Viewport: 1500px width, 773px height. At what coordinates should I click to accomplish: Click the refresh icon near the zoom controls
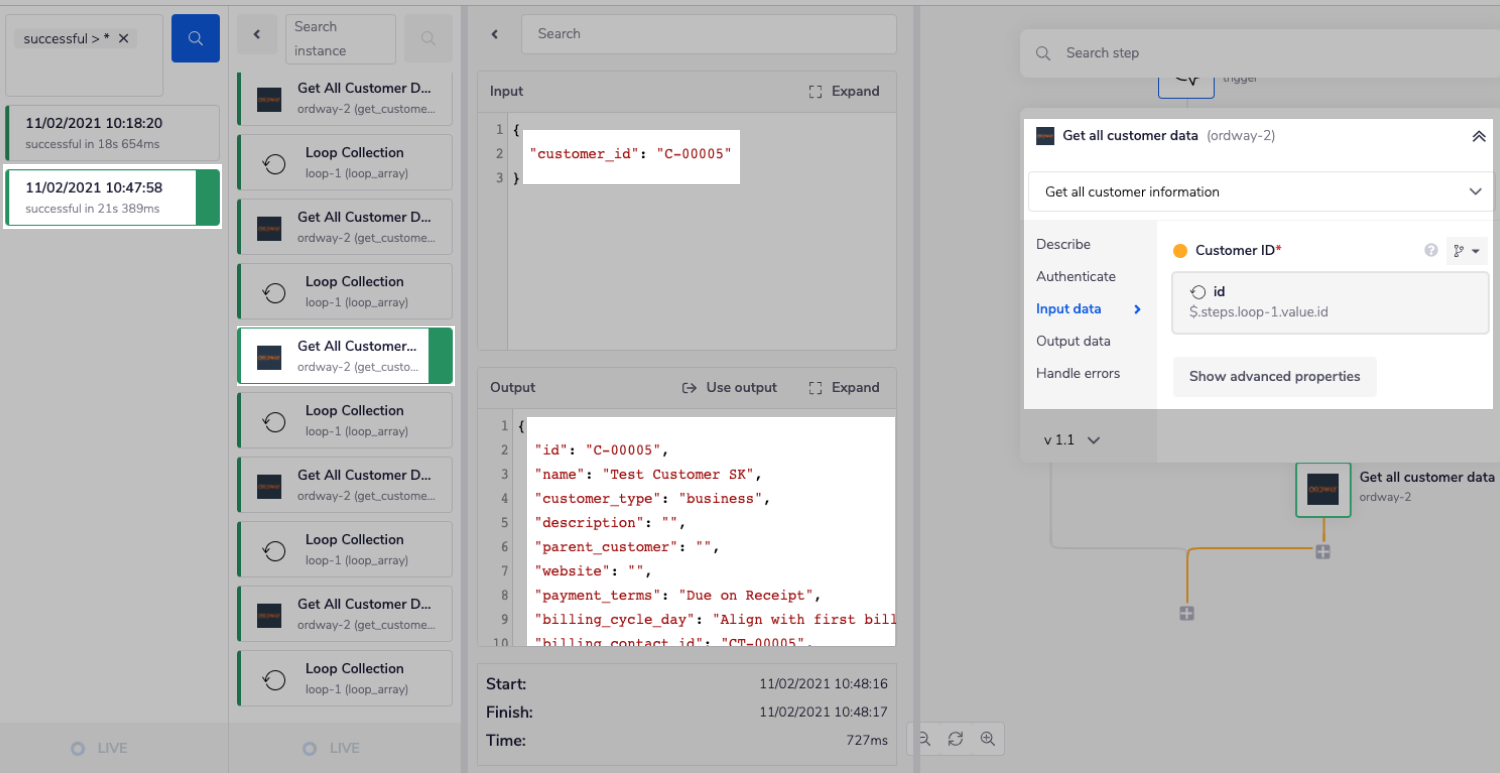pos(955,738)
